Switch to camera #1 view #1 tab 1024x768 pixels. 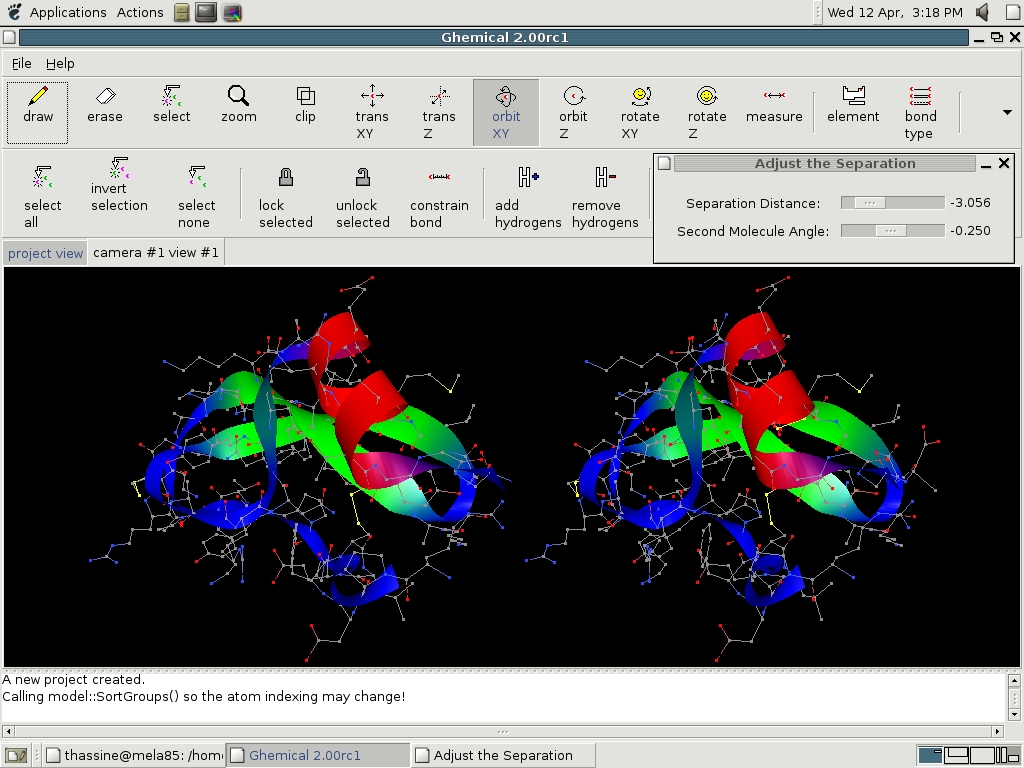[156, 253]
